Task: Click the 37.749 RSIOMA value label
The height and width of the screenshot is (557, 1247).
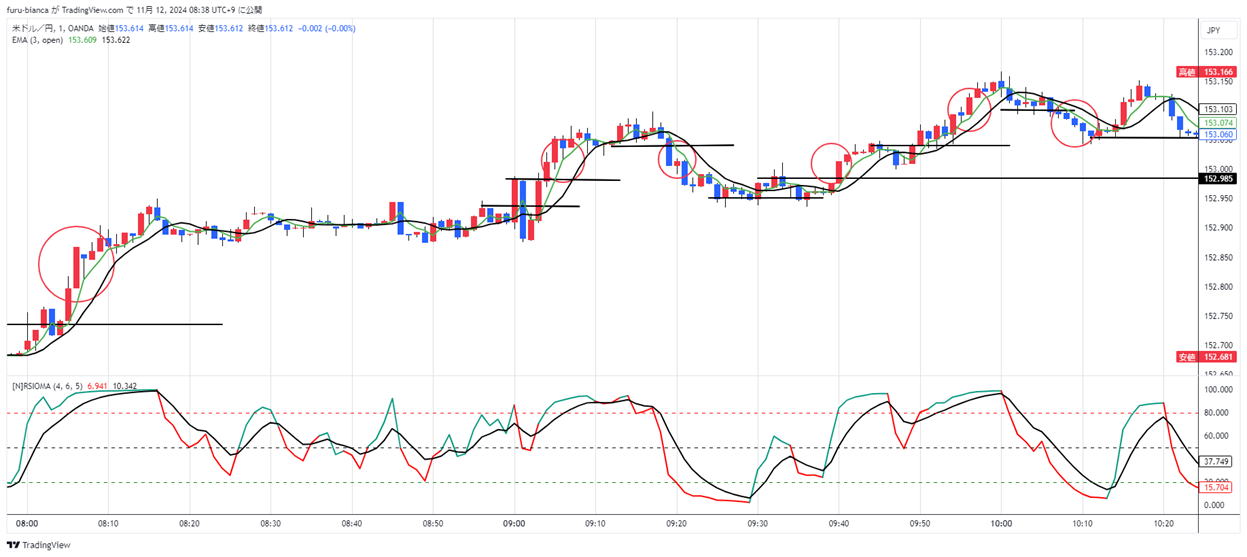Action: coord(1216,461)
